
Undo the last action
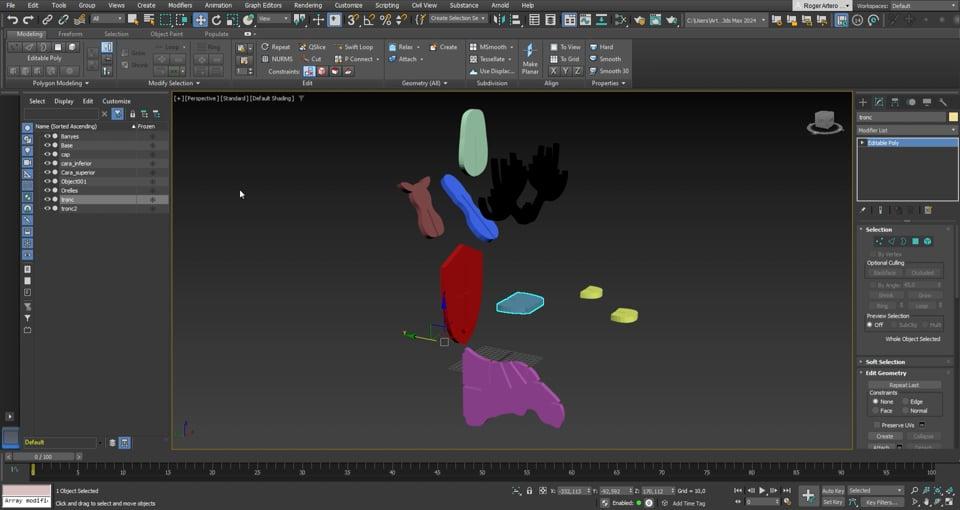(x=12, y=20)
